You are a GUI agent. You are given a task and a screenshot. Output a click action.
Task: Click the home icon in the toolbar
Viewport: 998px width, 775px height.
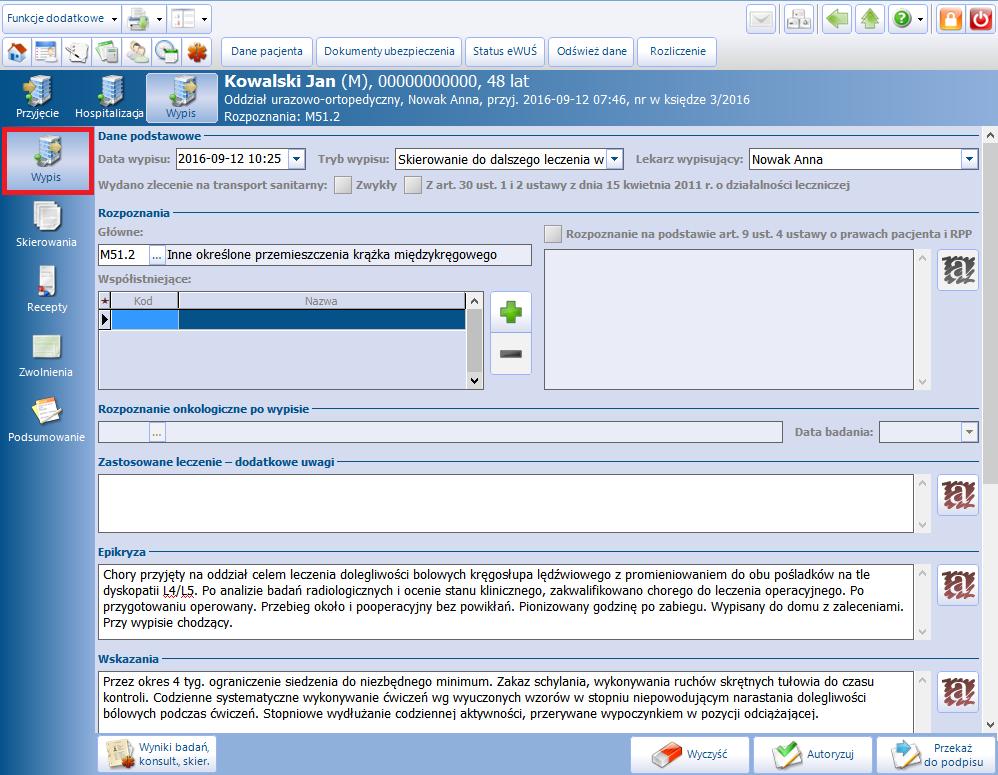click(x=17, y=52)
